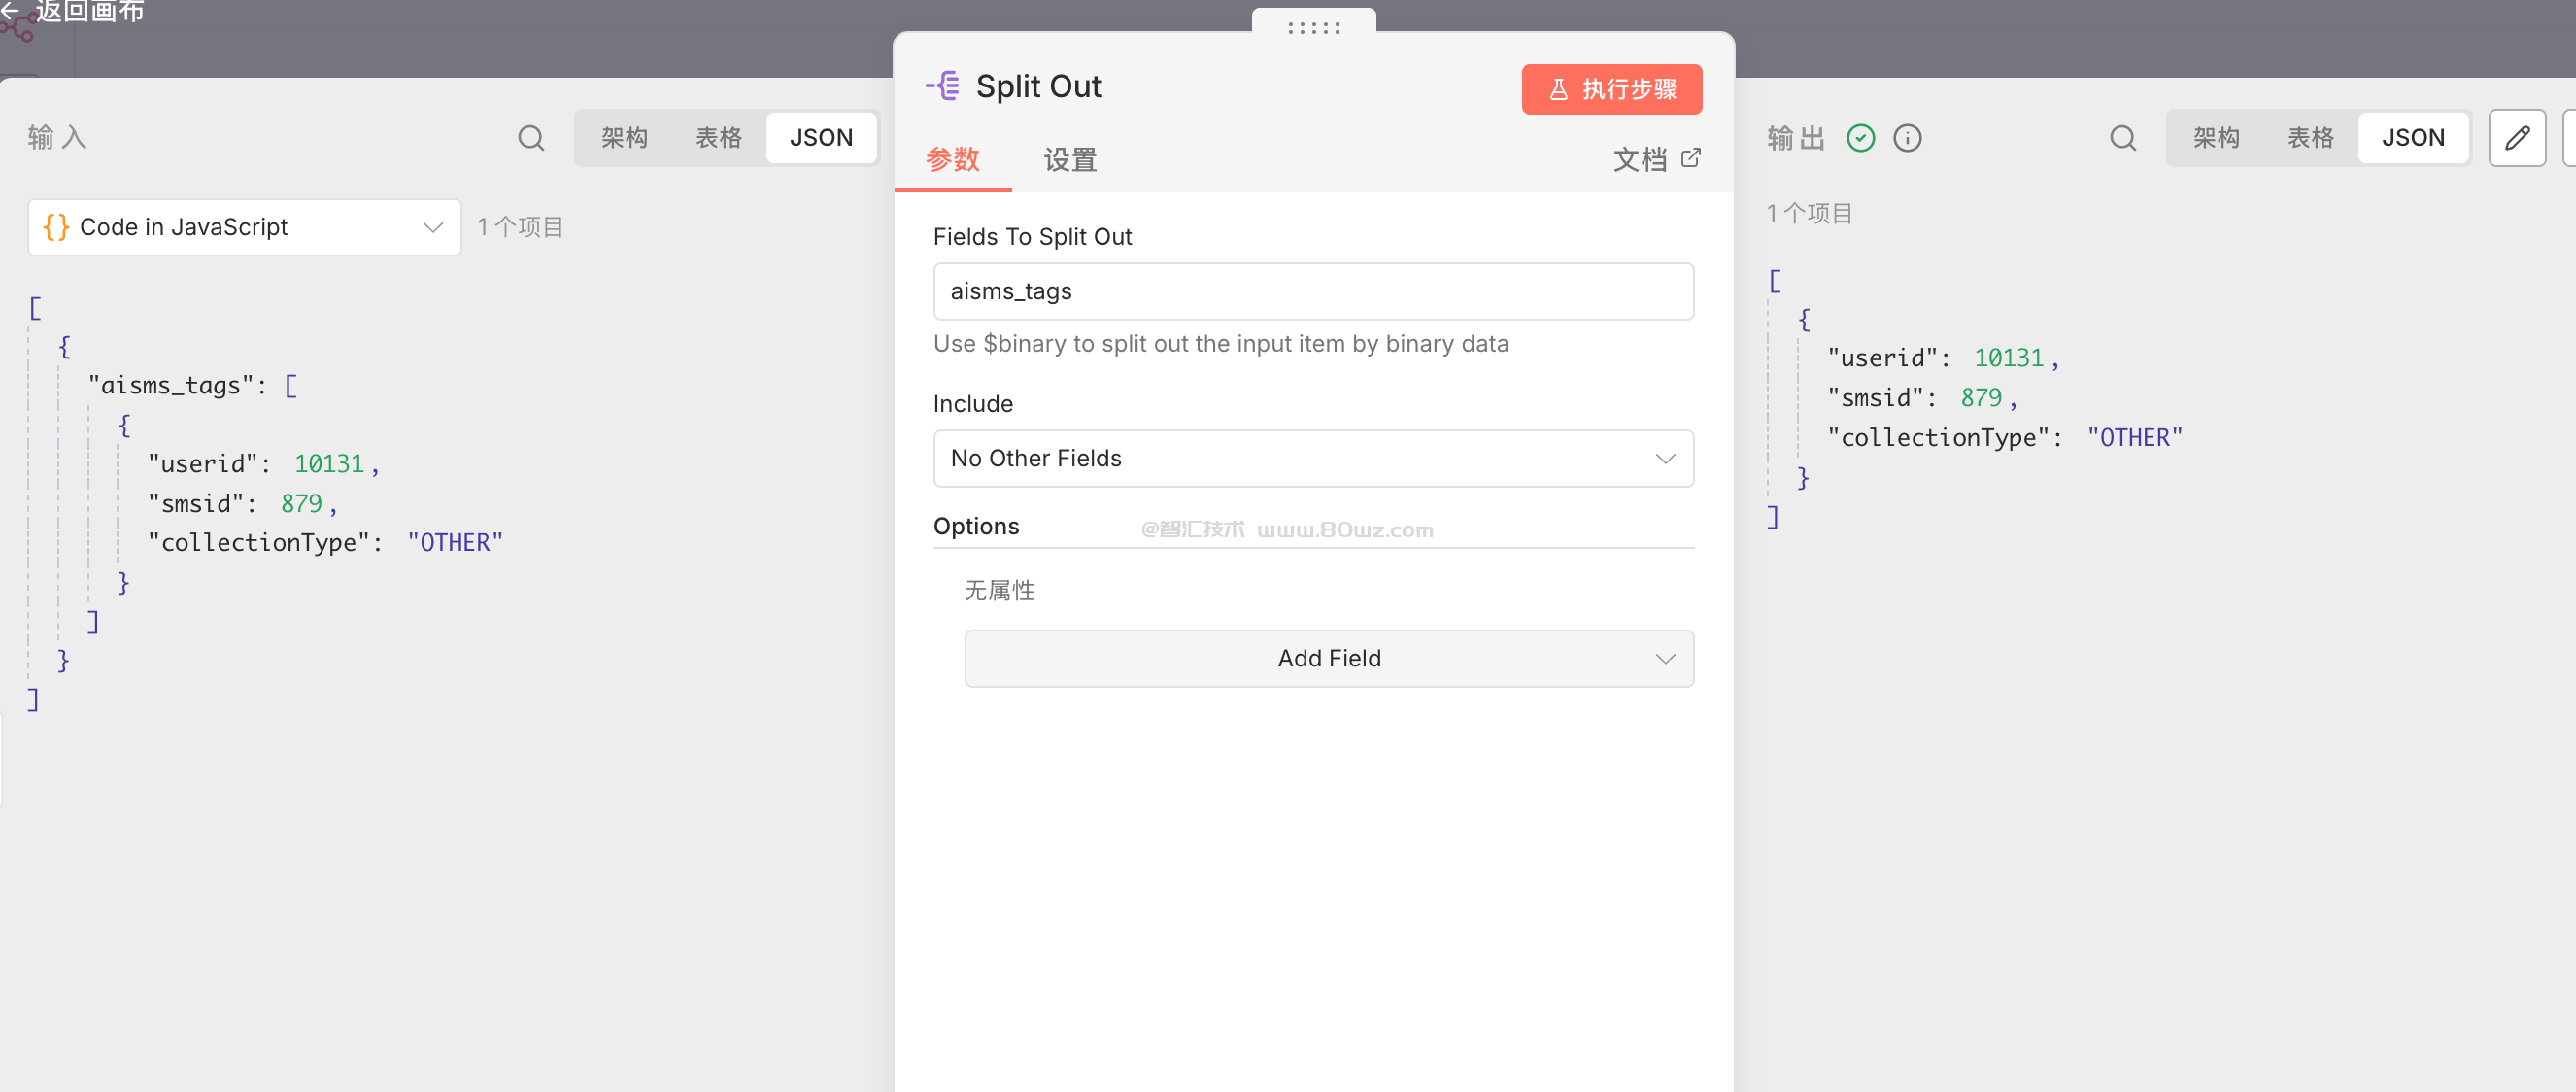This screenshot has height=1092, width=2576.
Task: Switch input view to 架构 schema
Action: coord(624,138)
